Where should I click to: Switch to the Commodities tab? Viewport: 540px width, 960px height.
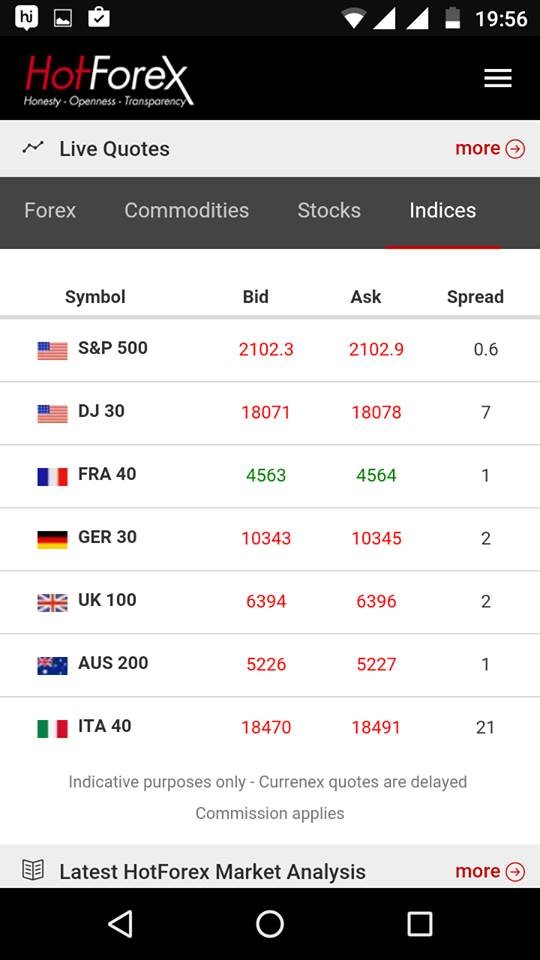(x=187, y=211)
